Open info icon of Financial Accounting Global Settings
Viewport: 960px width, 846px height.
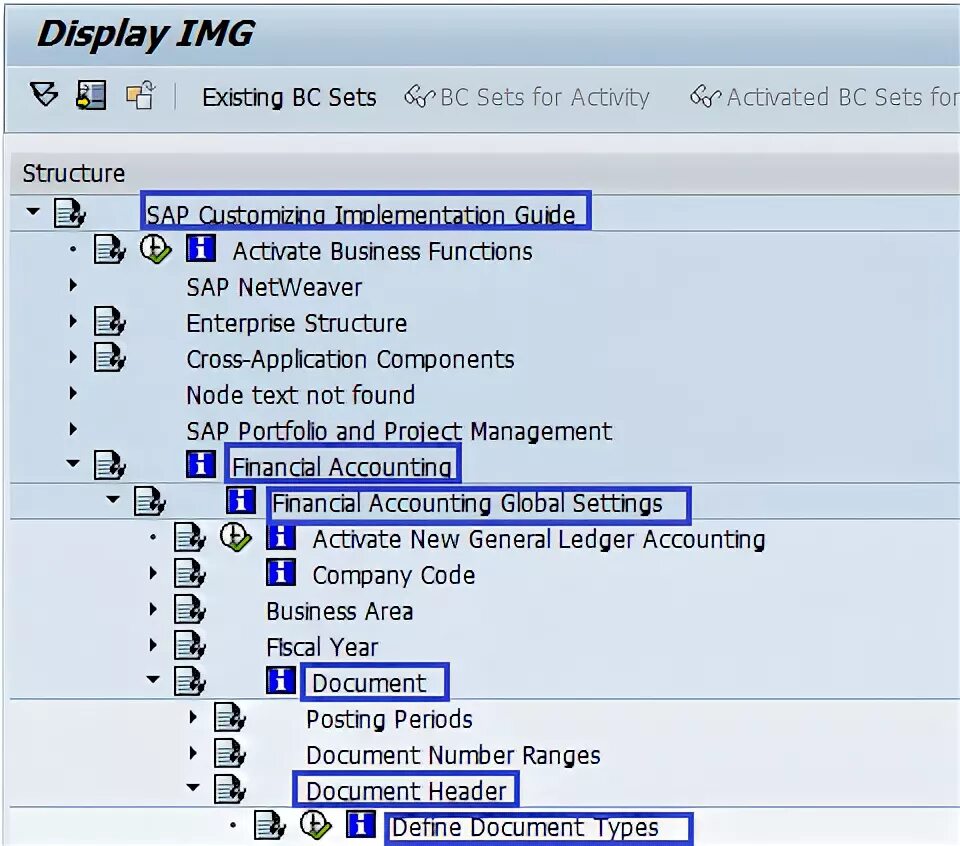(x=241, y=501)
